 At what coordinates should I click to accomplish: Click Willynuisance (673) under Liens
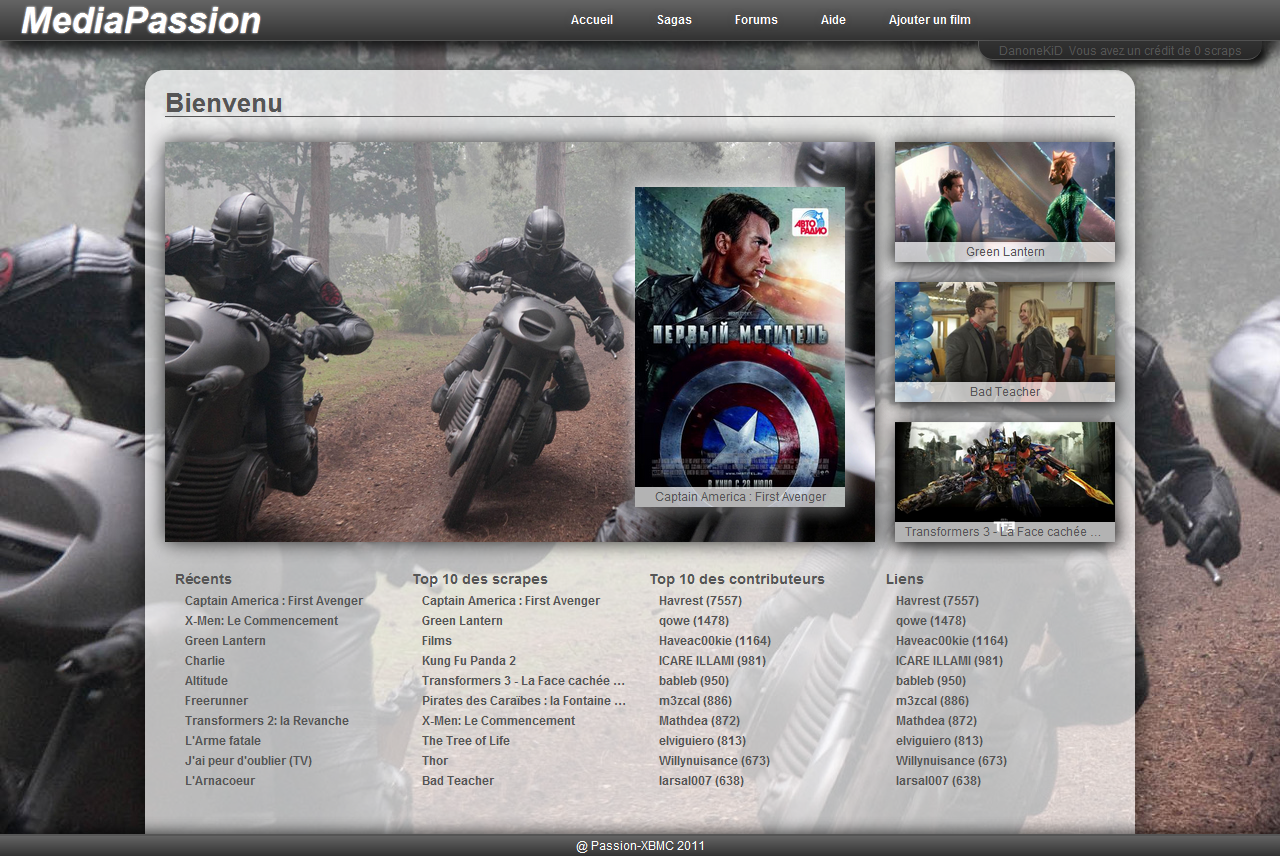(x=951, y=761)
